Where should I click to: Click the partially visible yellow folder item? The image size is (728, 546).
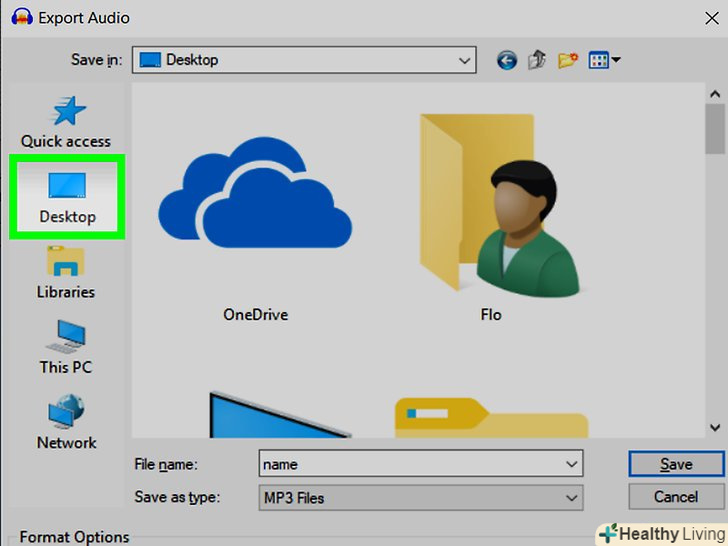491,418
